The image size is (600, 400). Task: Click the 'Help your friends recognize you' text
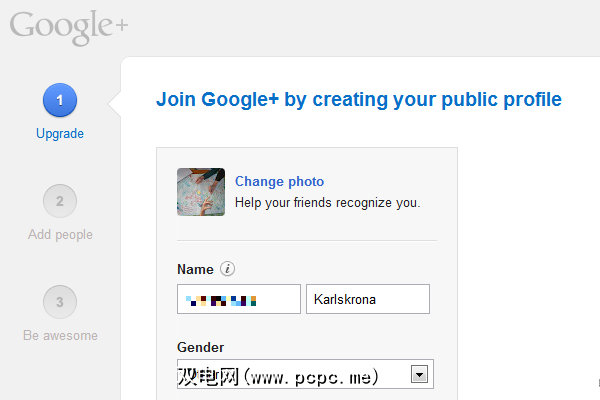pos(327,202)
